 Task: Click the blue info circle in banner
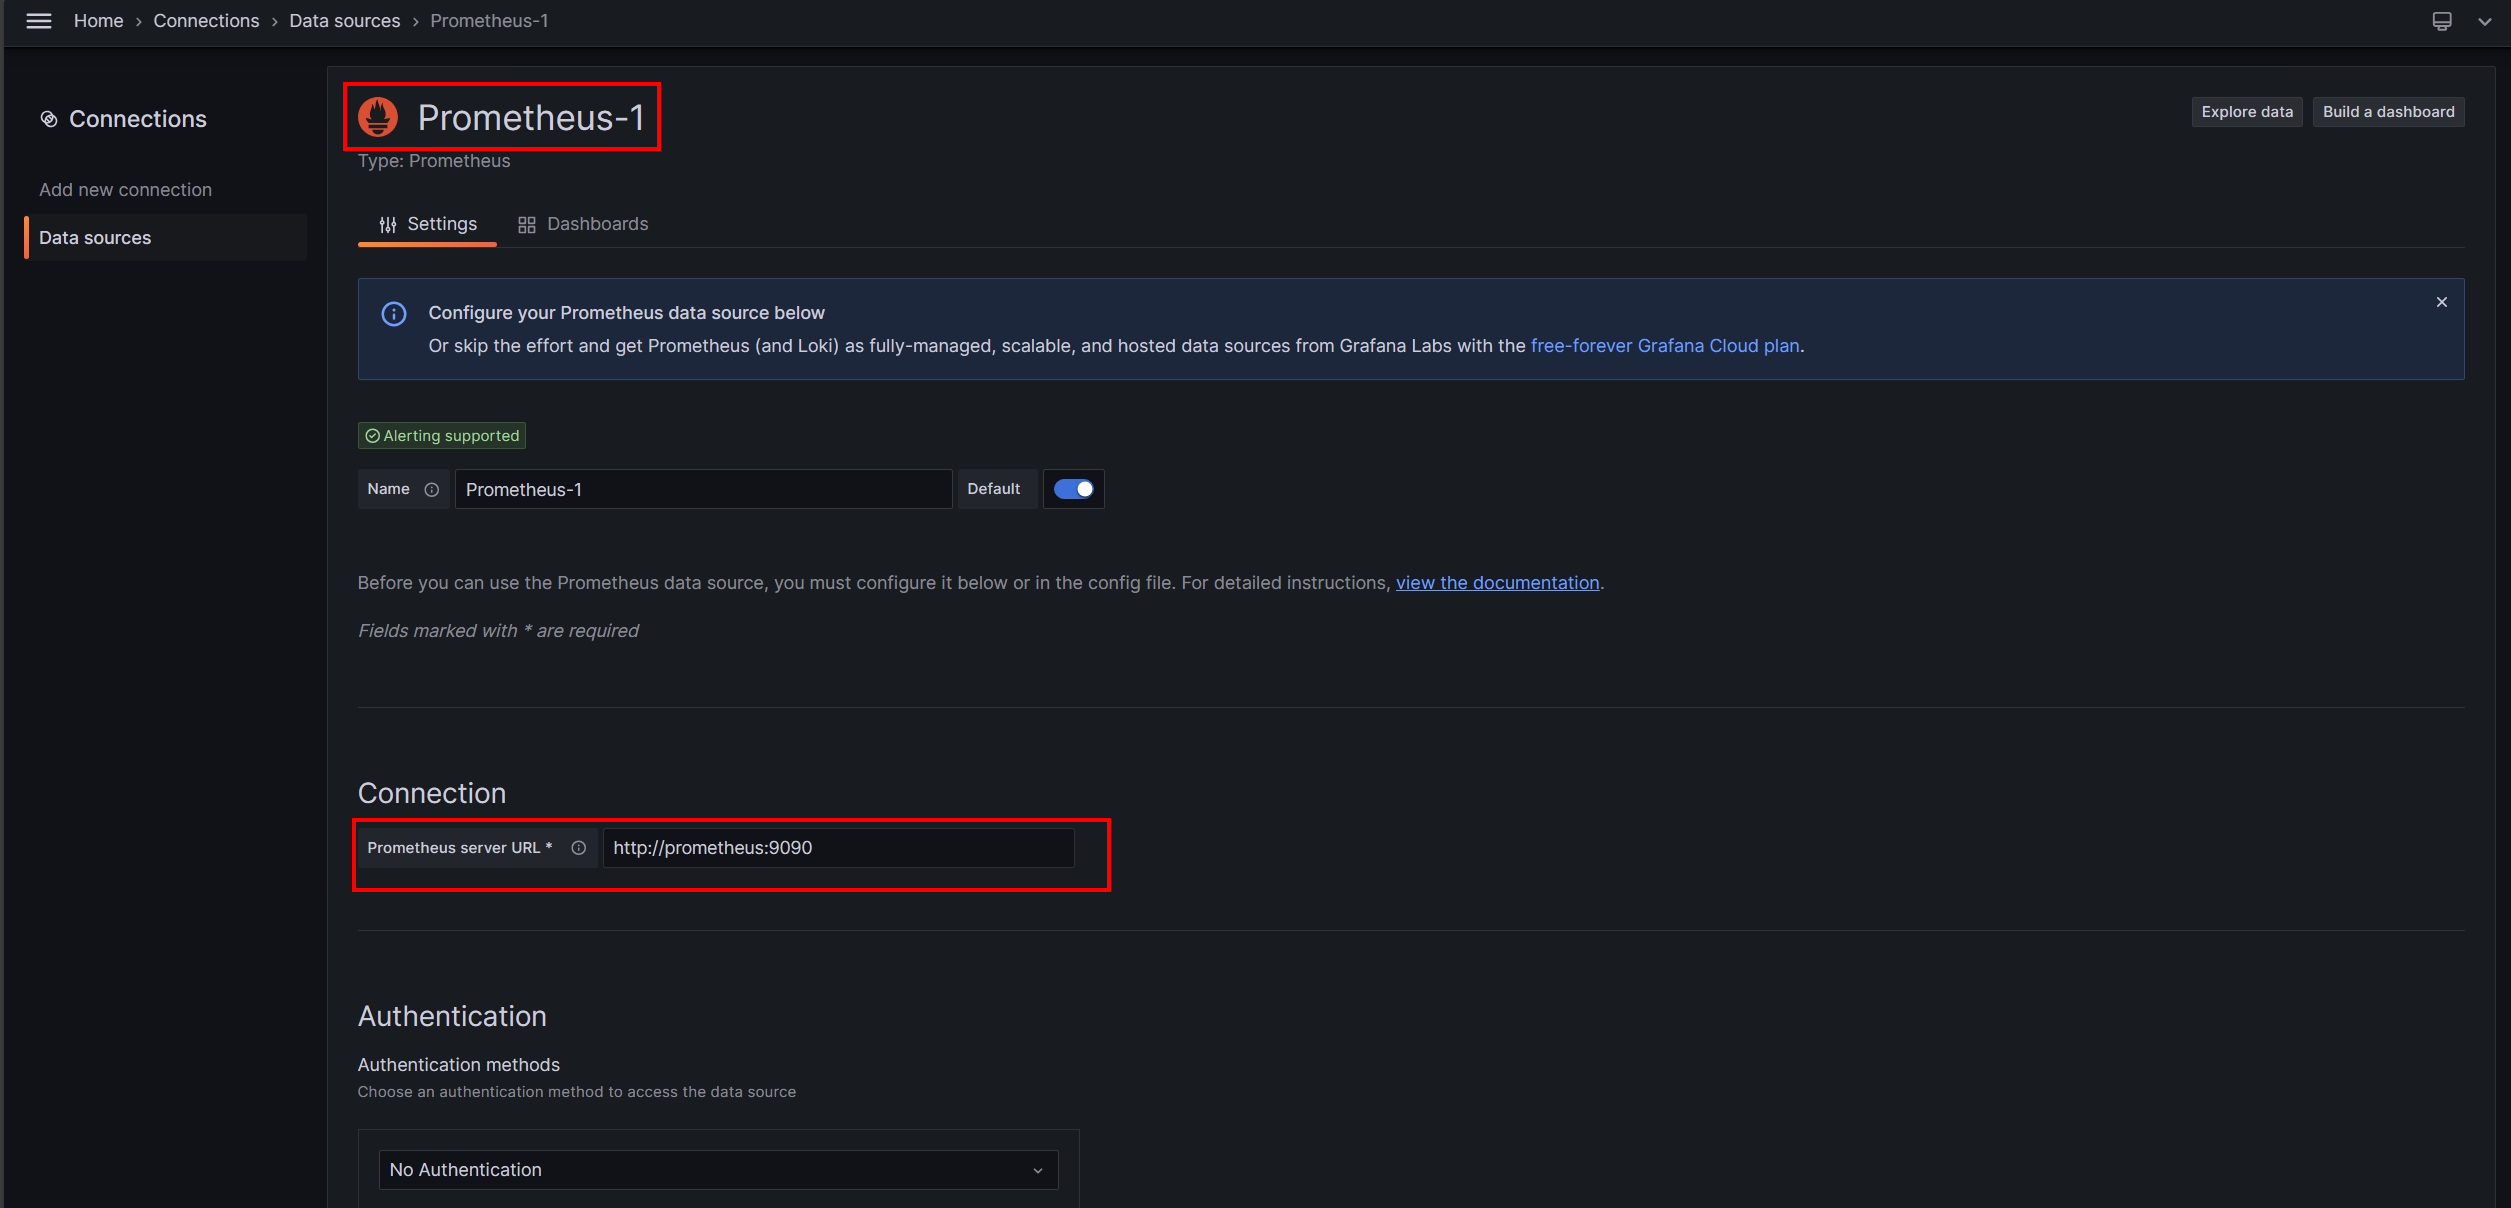tap(394, 314)
